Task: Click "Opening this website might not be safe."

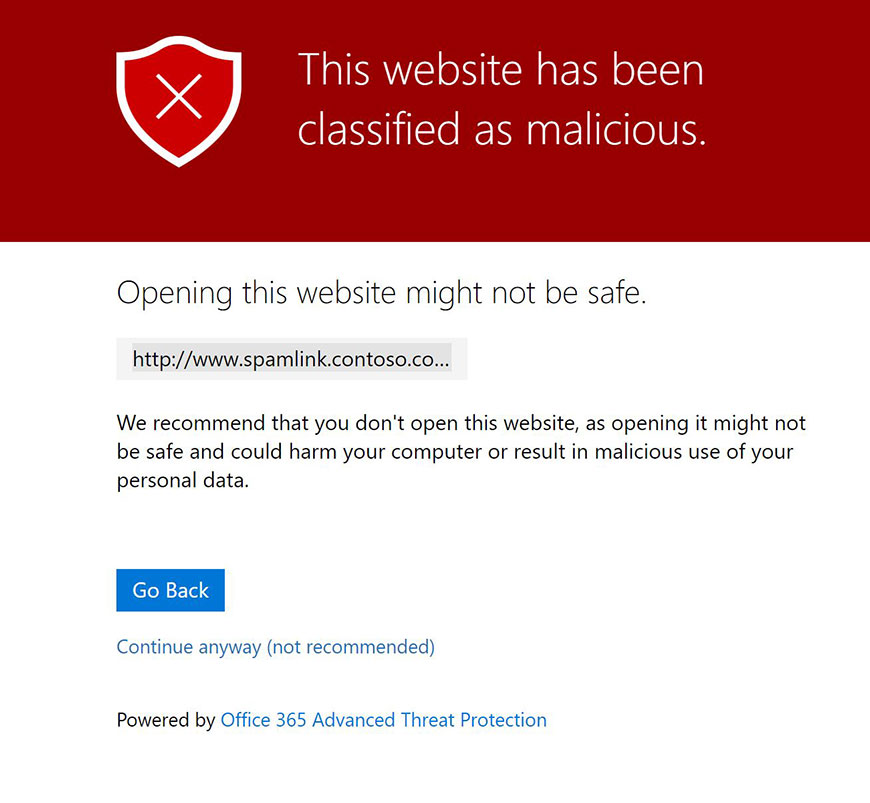Action: pyautogui.click(x=382, y=293)
